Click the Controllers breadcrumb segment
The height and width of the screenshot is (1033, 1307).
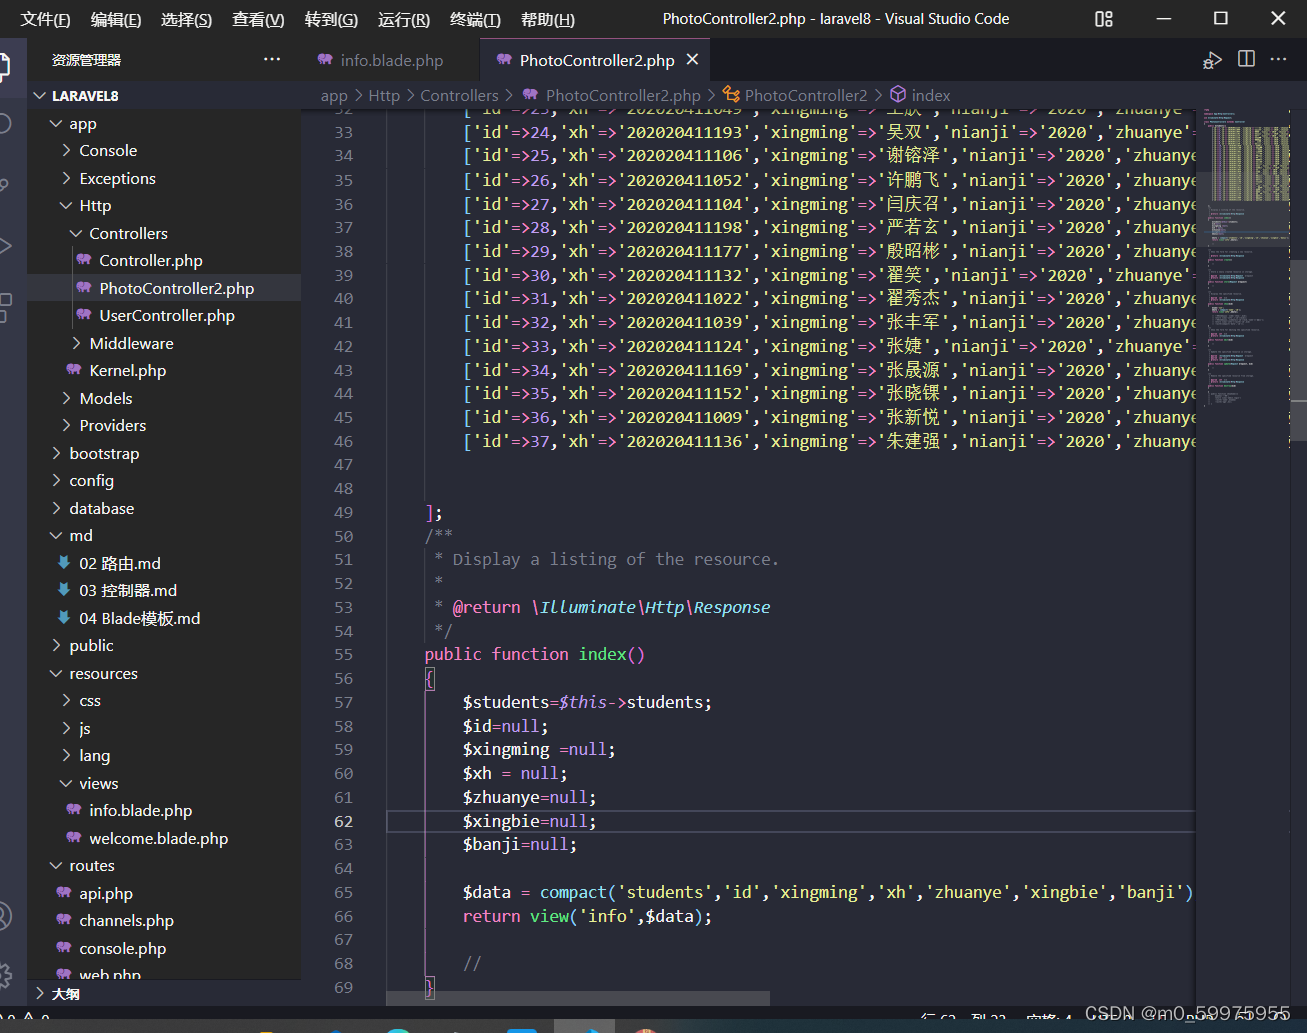tap(459, 95)
